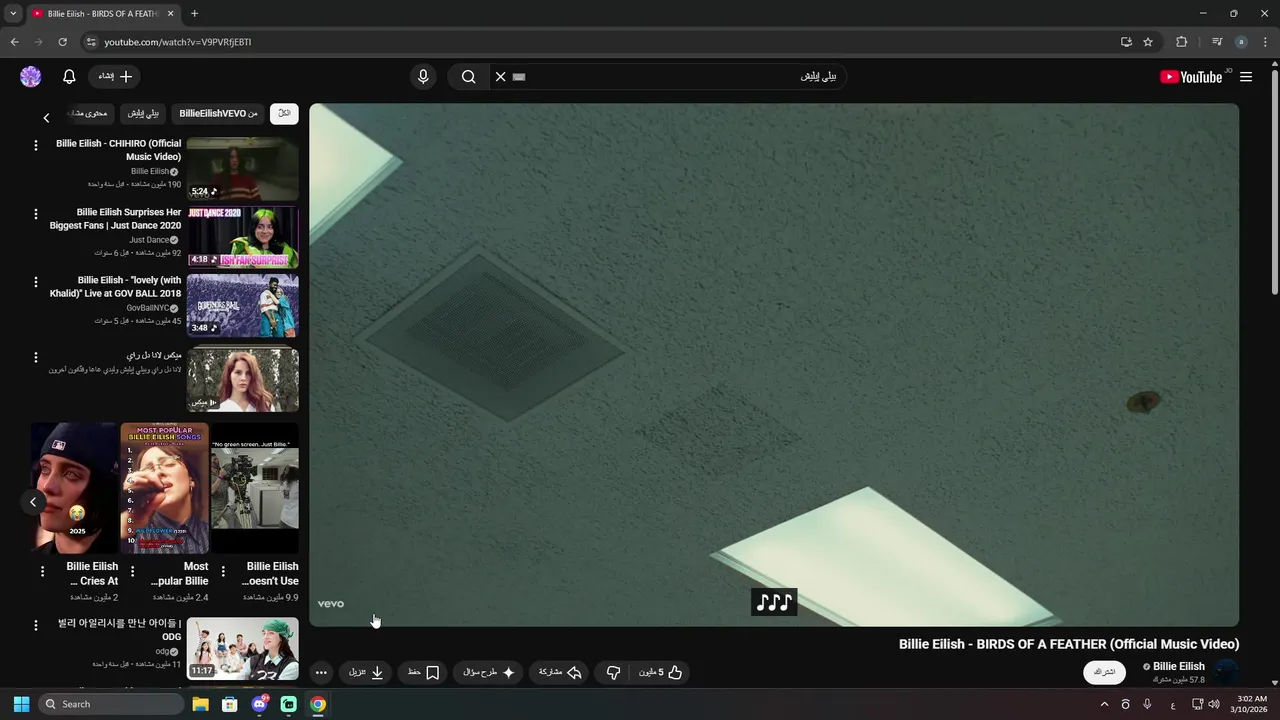This screenshot has height=720, width=1280.
Task: Clear the search box with the X icon
Action: coord(501,77)
